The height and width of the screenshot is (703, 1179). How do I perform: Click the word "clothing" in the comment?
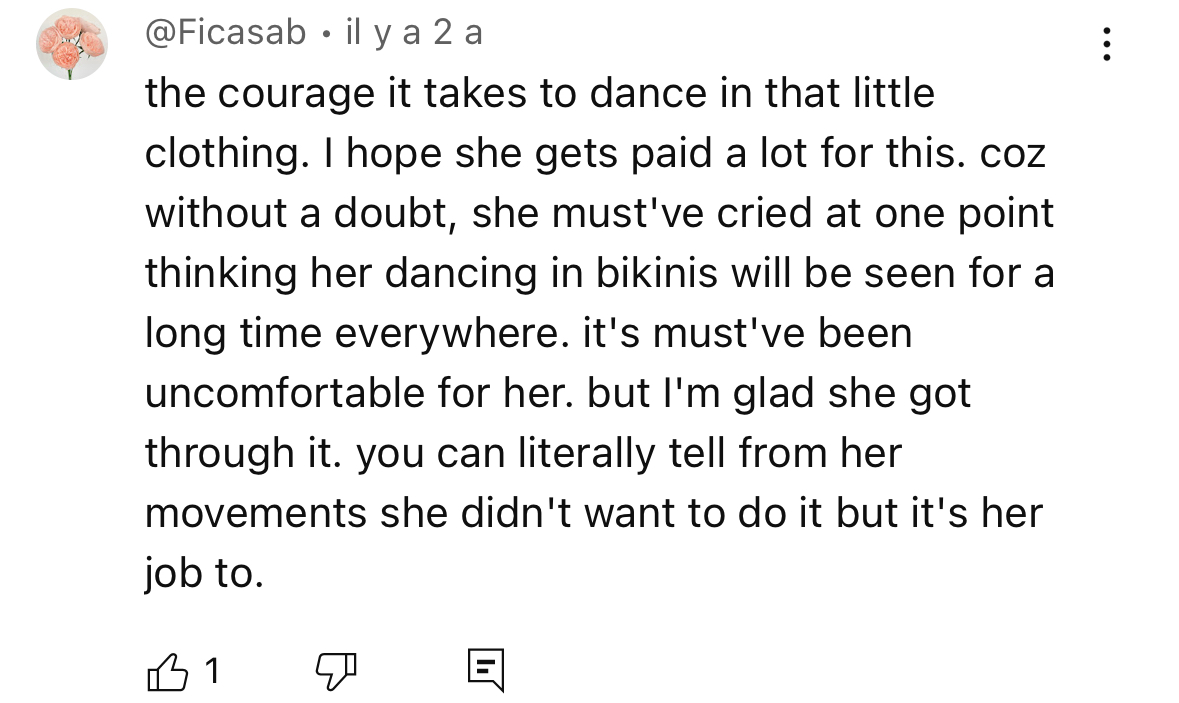click(217, 153)
